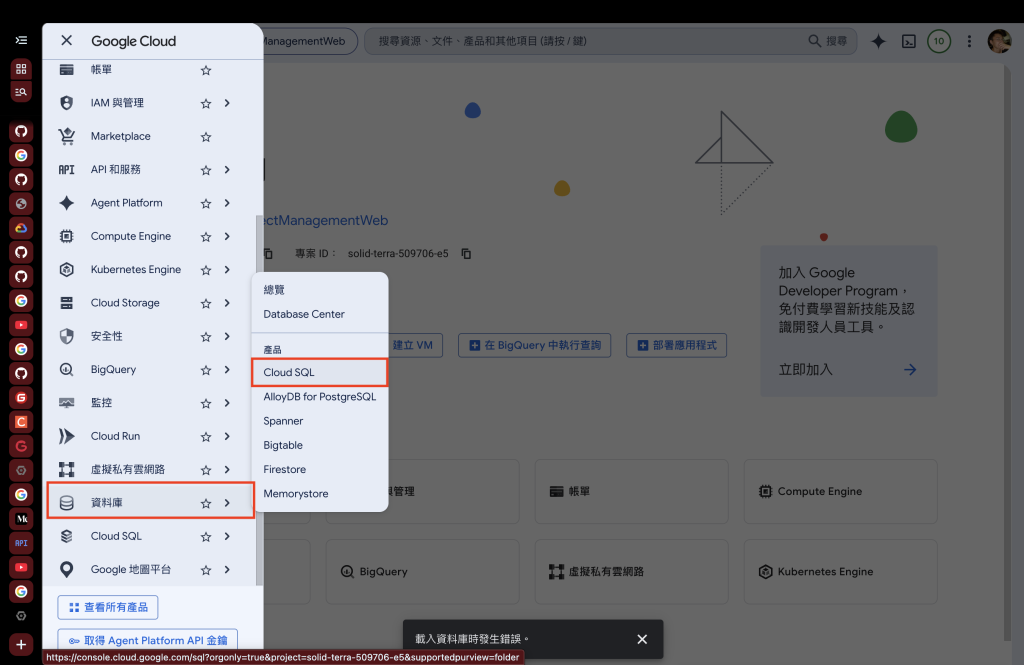Select Cloud SQL in the database submenu
This screenshot has height=665, width=1024.
point(320,372)
